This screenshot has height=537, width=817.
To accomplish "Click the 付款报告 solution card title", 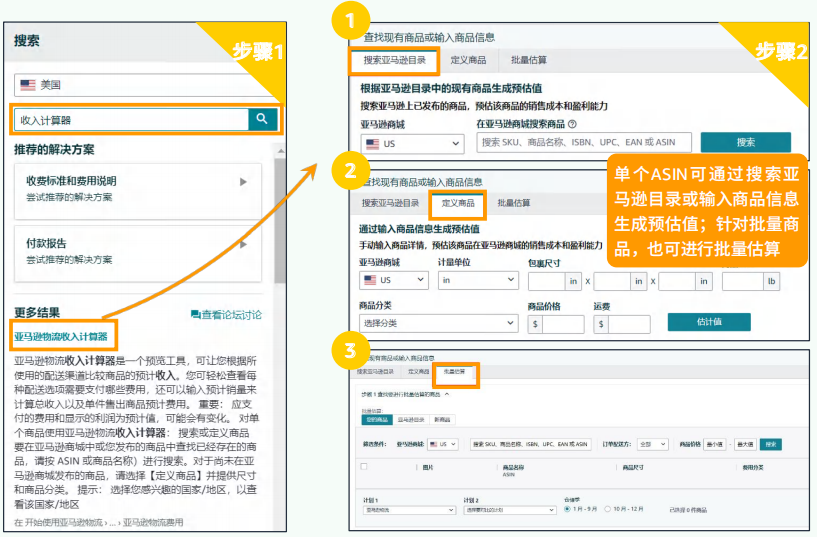I will pos(46,243).
